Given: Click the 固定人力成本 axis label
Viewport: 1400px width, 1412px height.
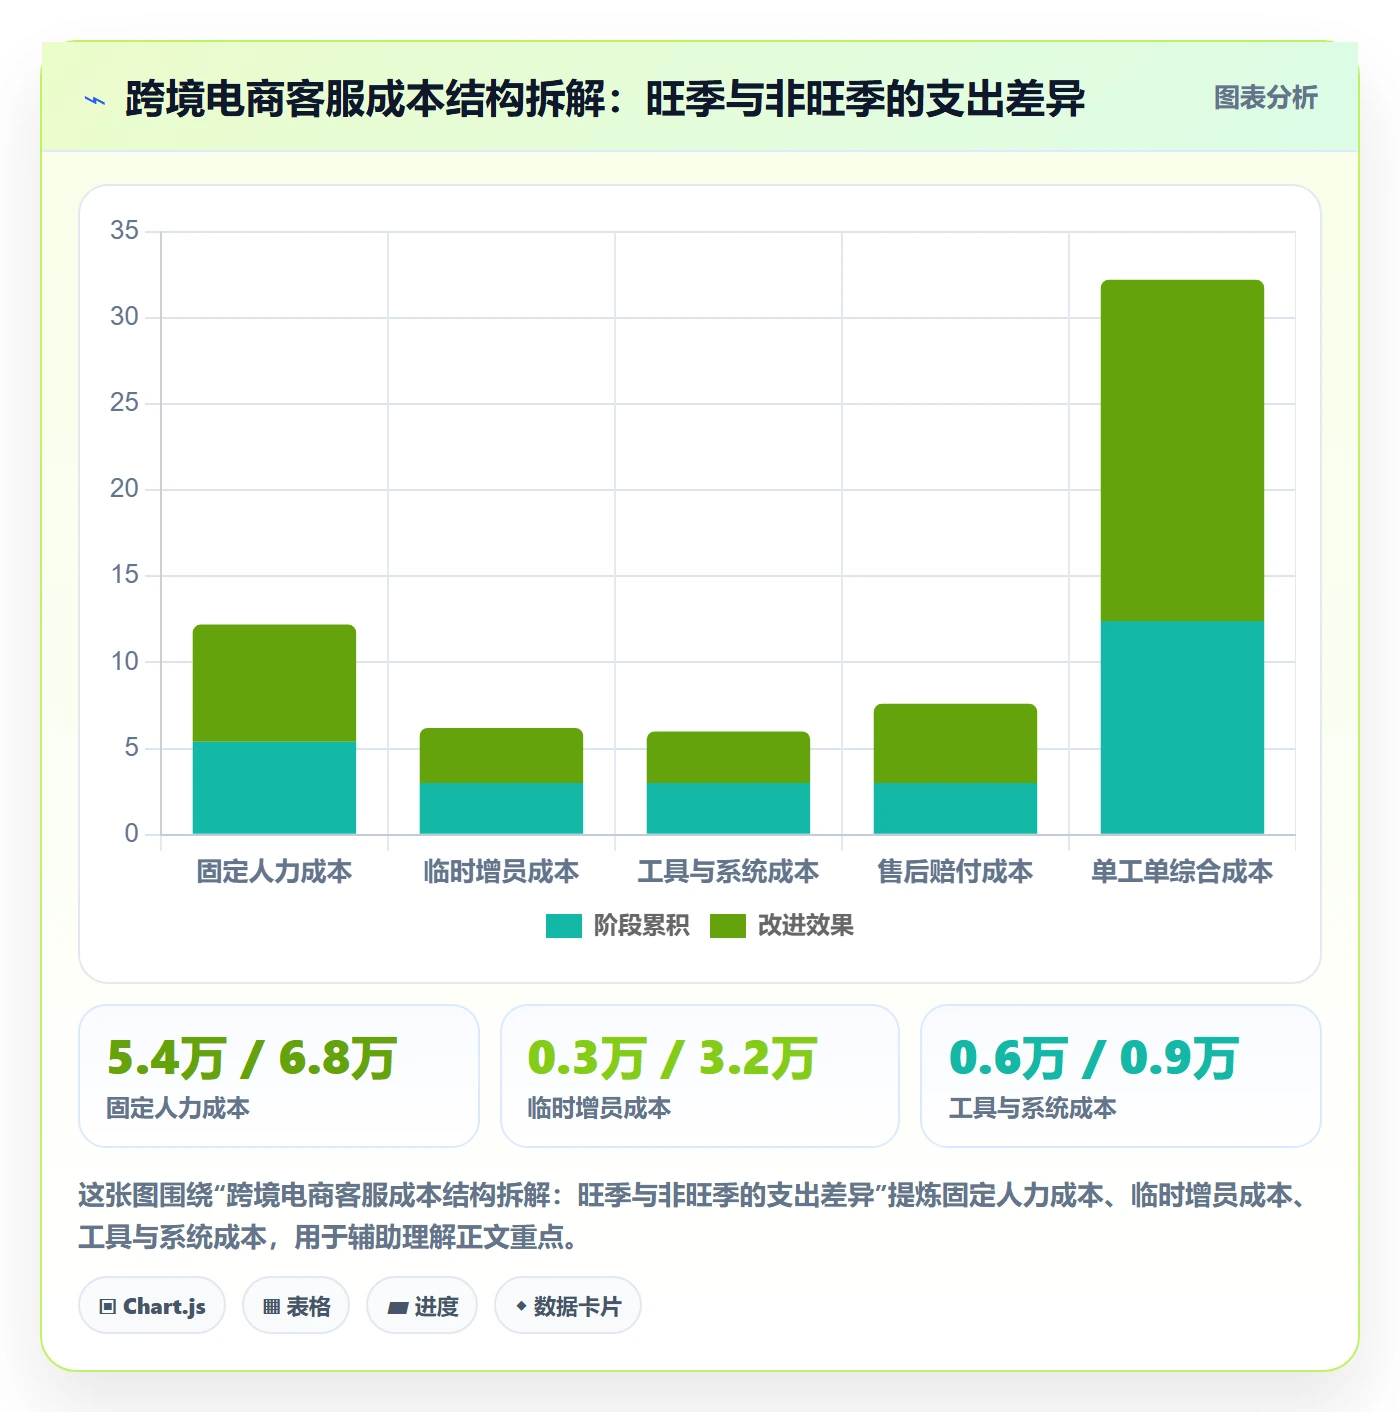Looking at the screenshot, I should pyautogui.click(x=274, y=872).
